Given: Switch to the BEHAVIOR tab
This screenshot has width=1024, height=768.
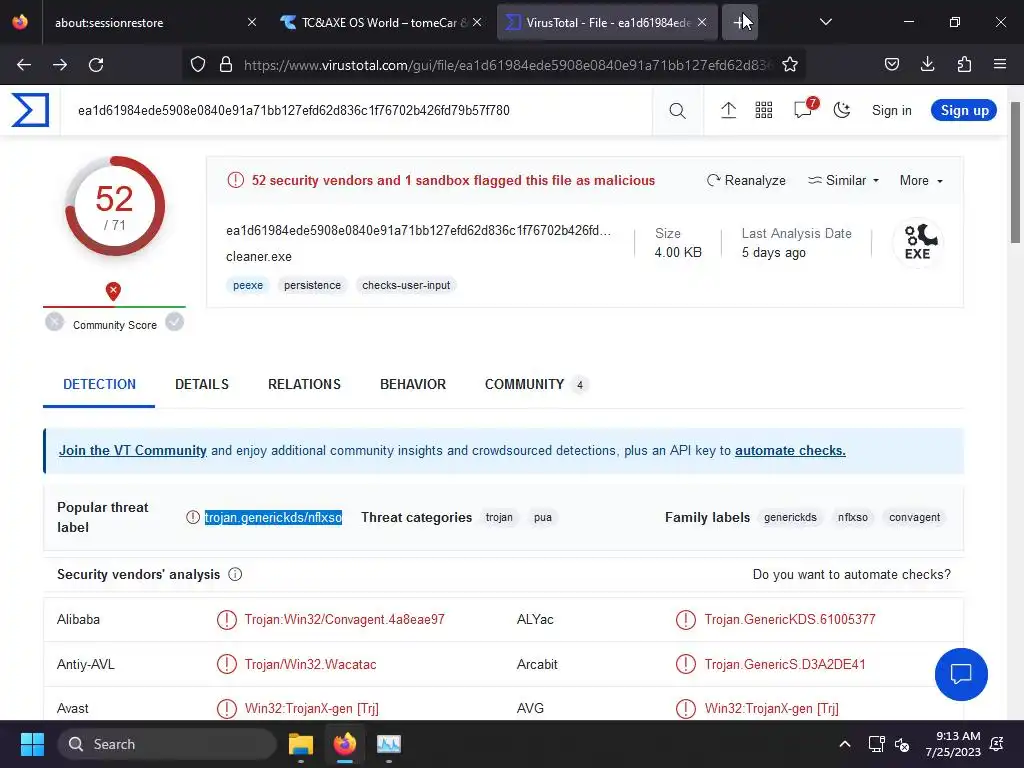Looking at the screenshot, I should coord(413,384).
